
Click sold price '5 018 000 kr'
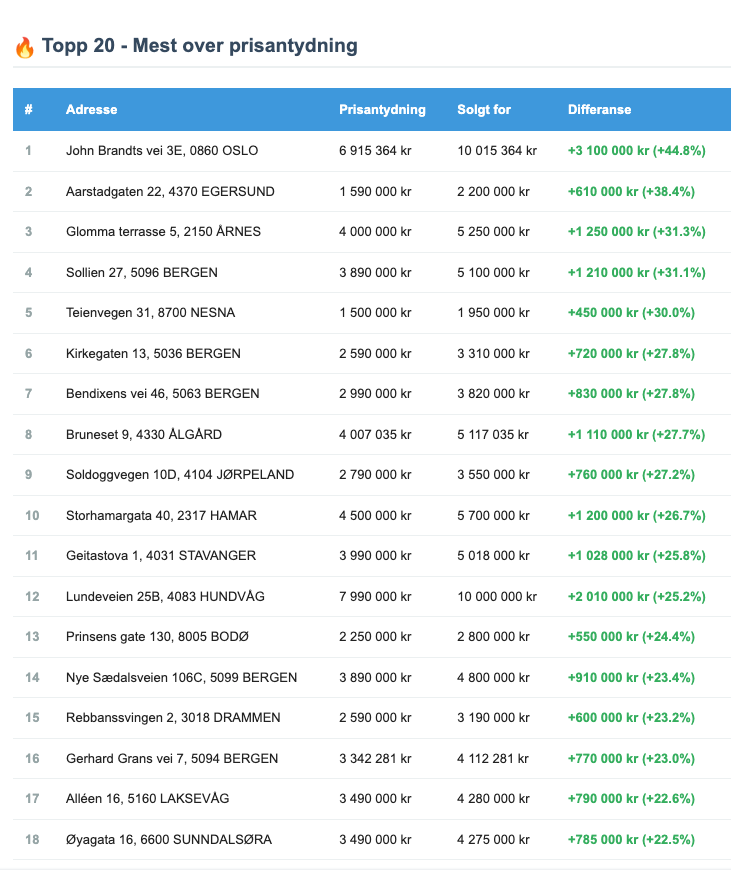click(x=493, y=556)
